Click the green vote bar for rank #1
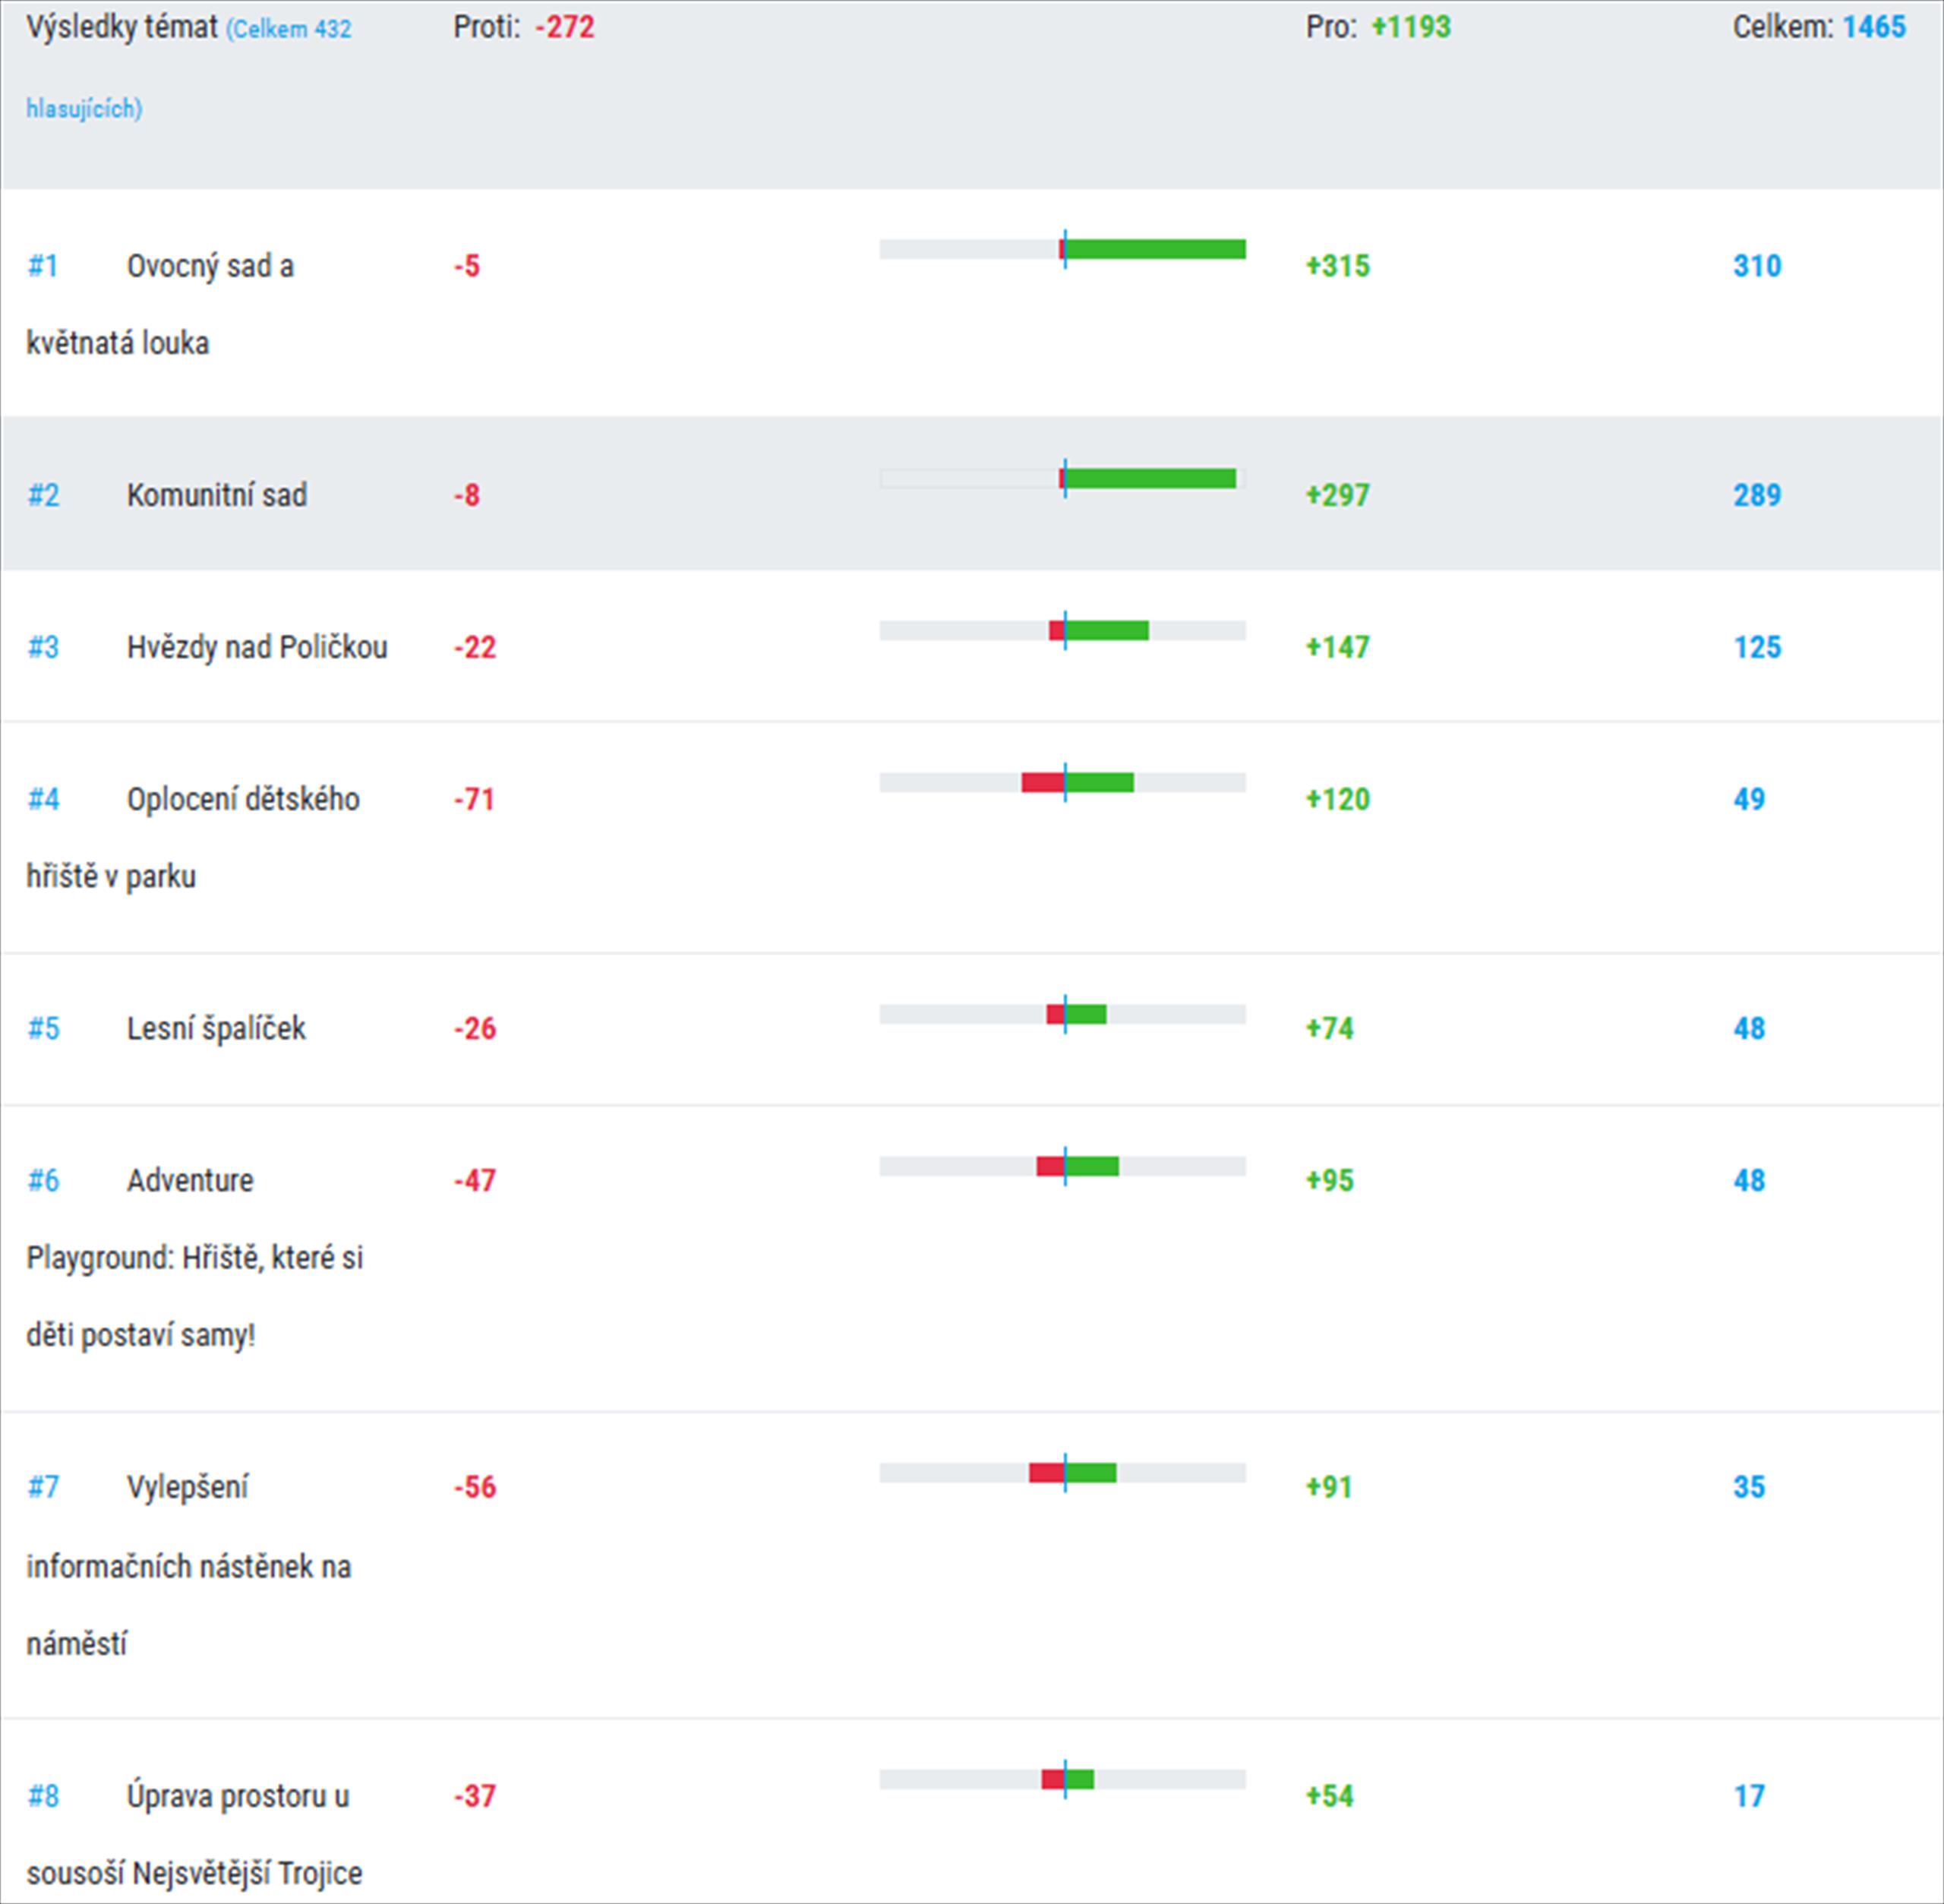Image resolution: width=1944 pixels, height=1904 pixels. click(x=1155, y=249)
